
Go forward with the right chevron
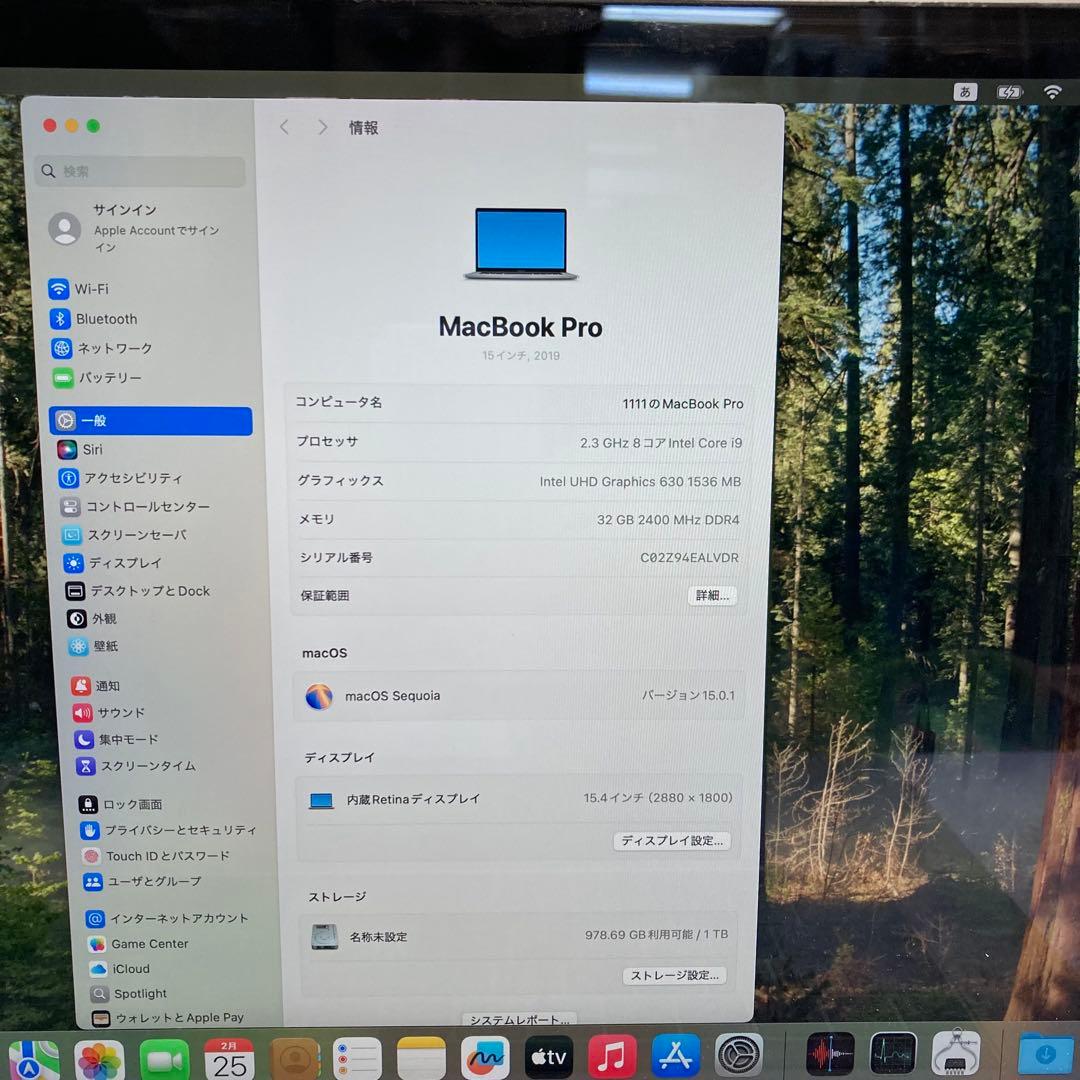click(x=322, y=127)
